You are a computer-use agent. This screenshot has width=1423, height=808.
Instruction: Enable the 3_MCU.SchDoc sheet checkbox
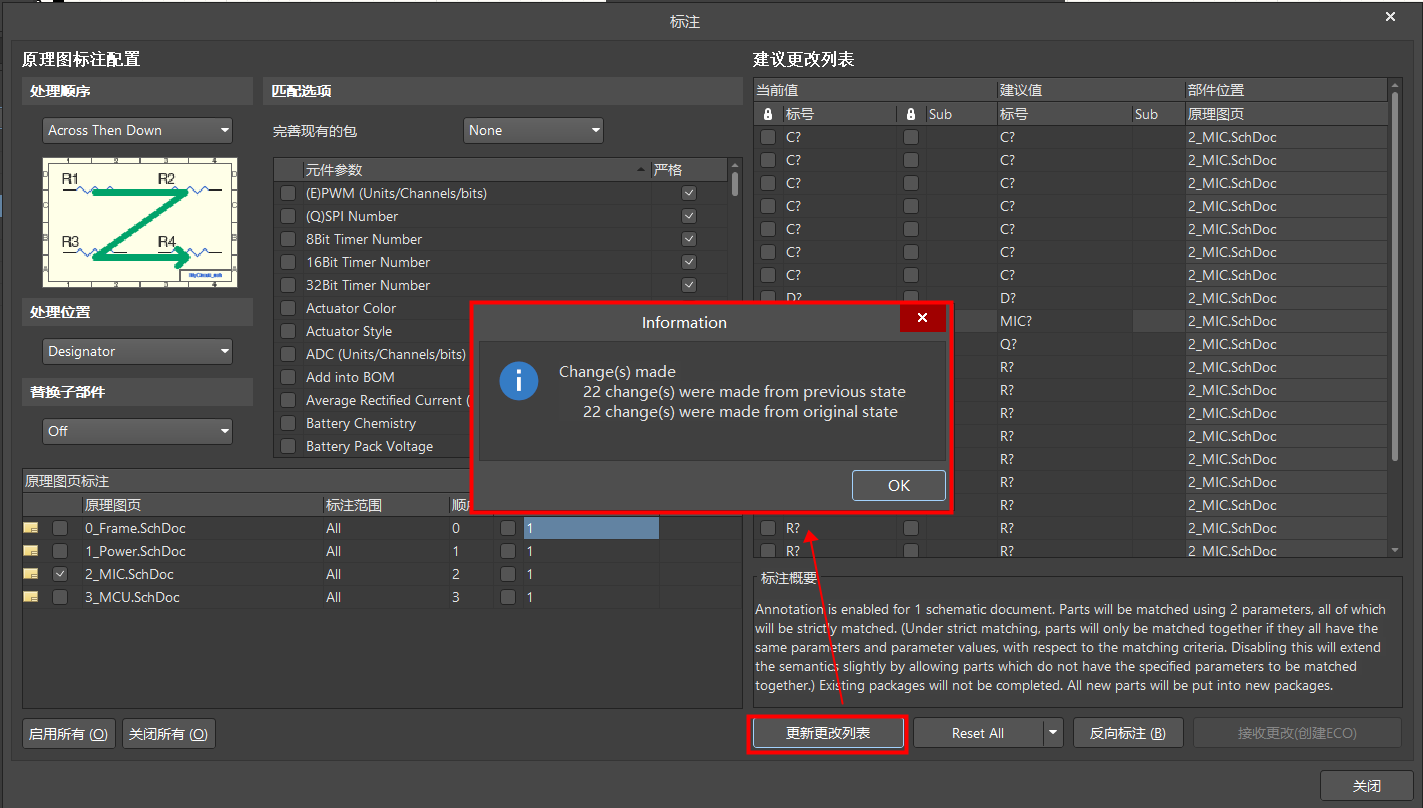pos(60,597)
